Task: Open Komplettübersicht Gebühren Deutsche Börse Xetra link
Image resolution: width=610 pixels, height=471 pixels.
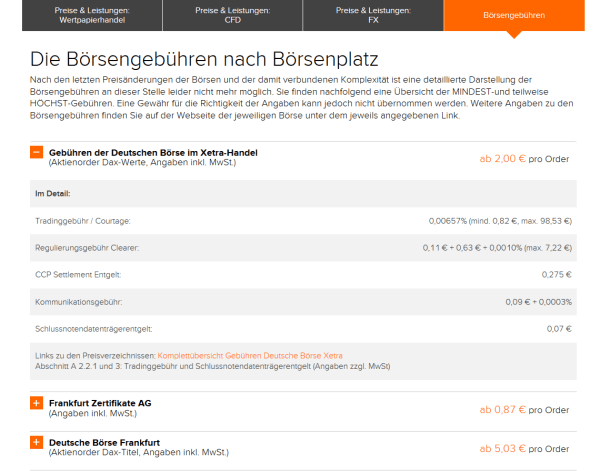Action: tap(250, 355)
